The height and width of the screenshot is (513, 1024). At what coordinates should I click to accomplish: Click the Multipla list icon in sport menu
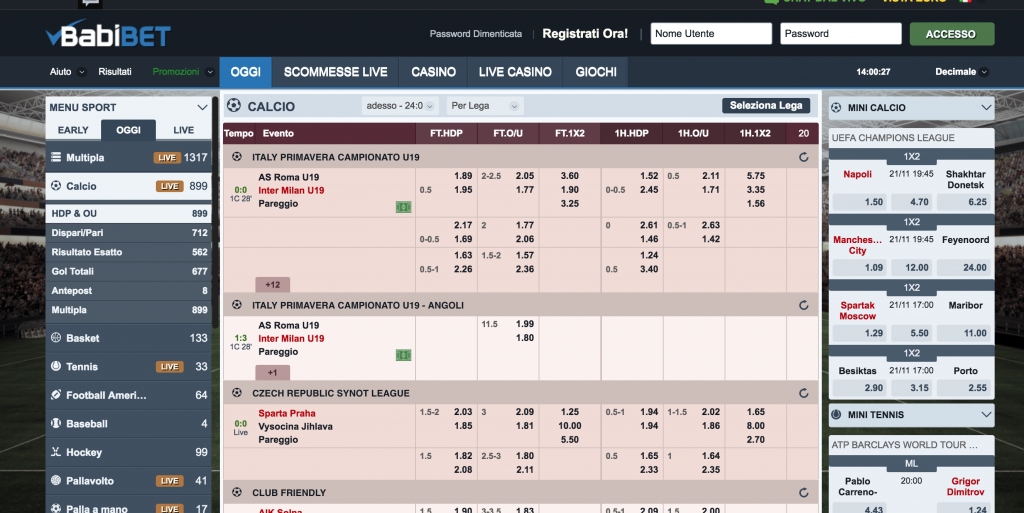56,157
